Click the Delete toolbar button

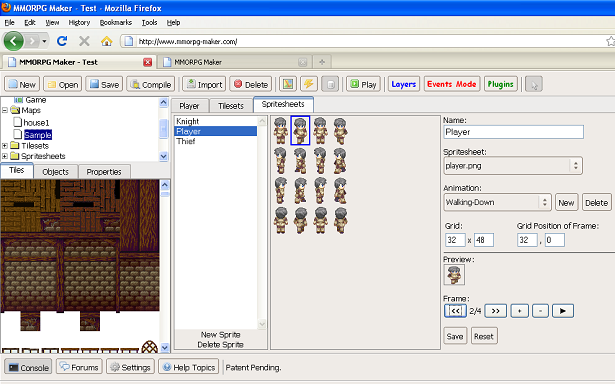[x=251, y=84]
